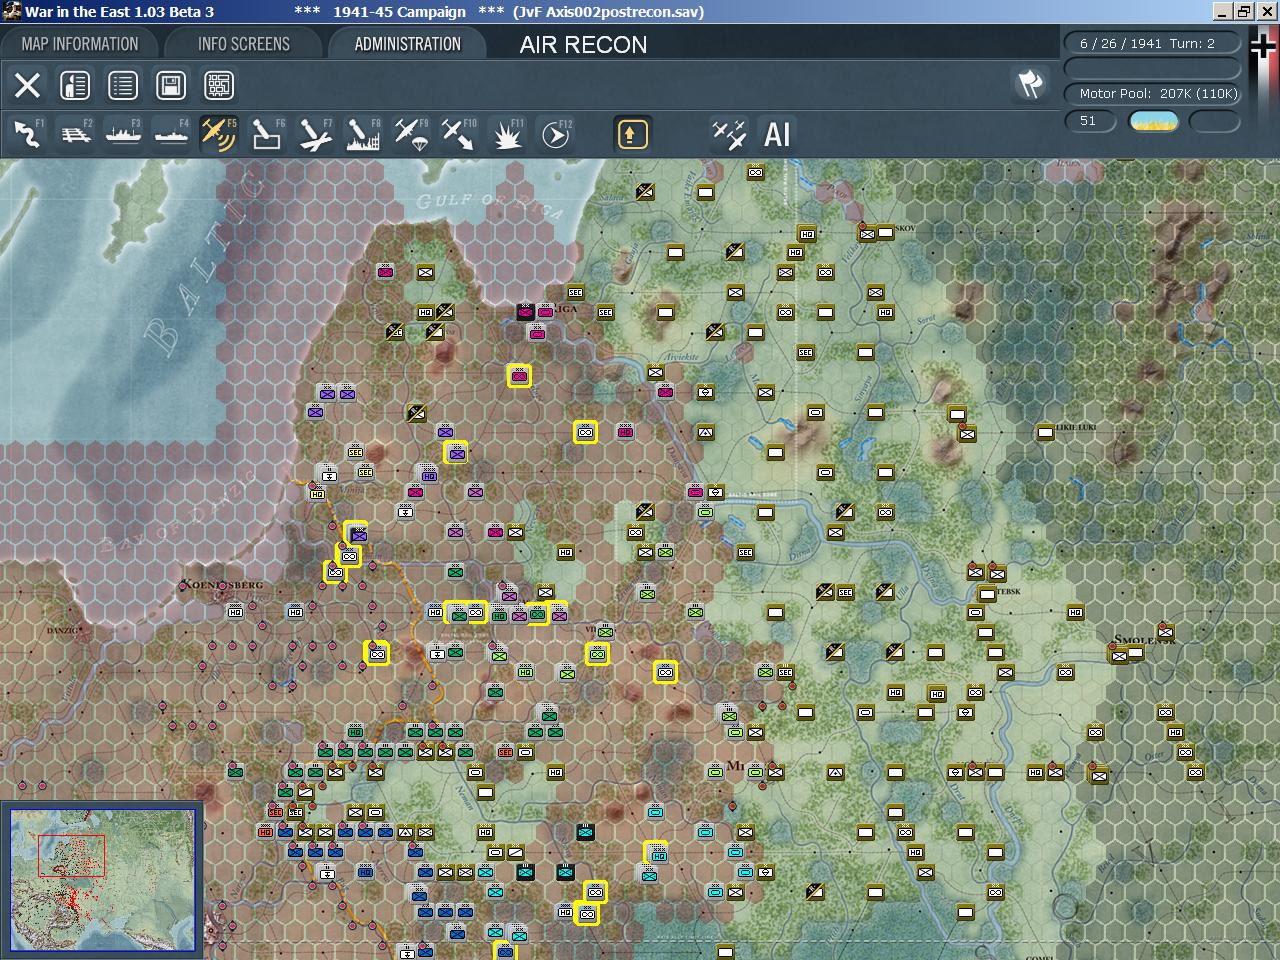Click the flags icon at toolbar right

[x=1030, y=85]
